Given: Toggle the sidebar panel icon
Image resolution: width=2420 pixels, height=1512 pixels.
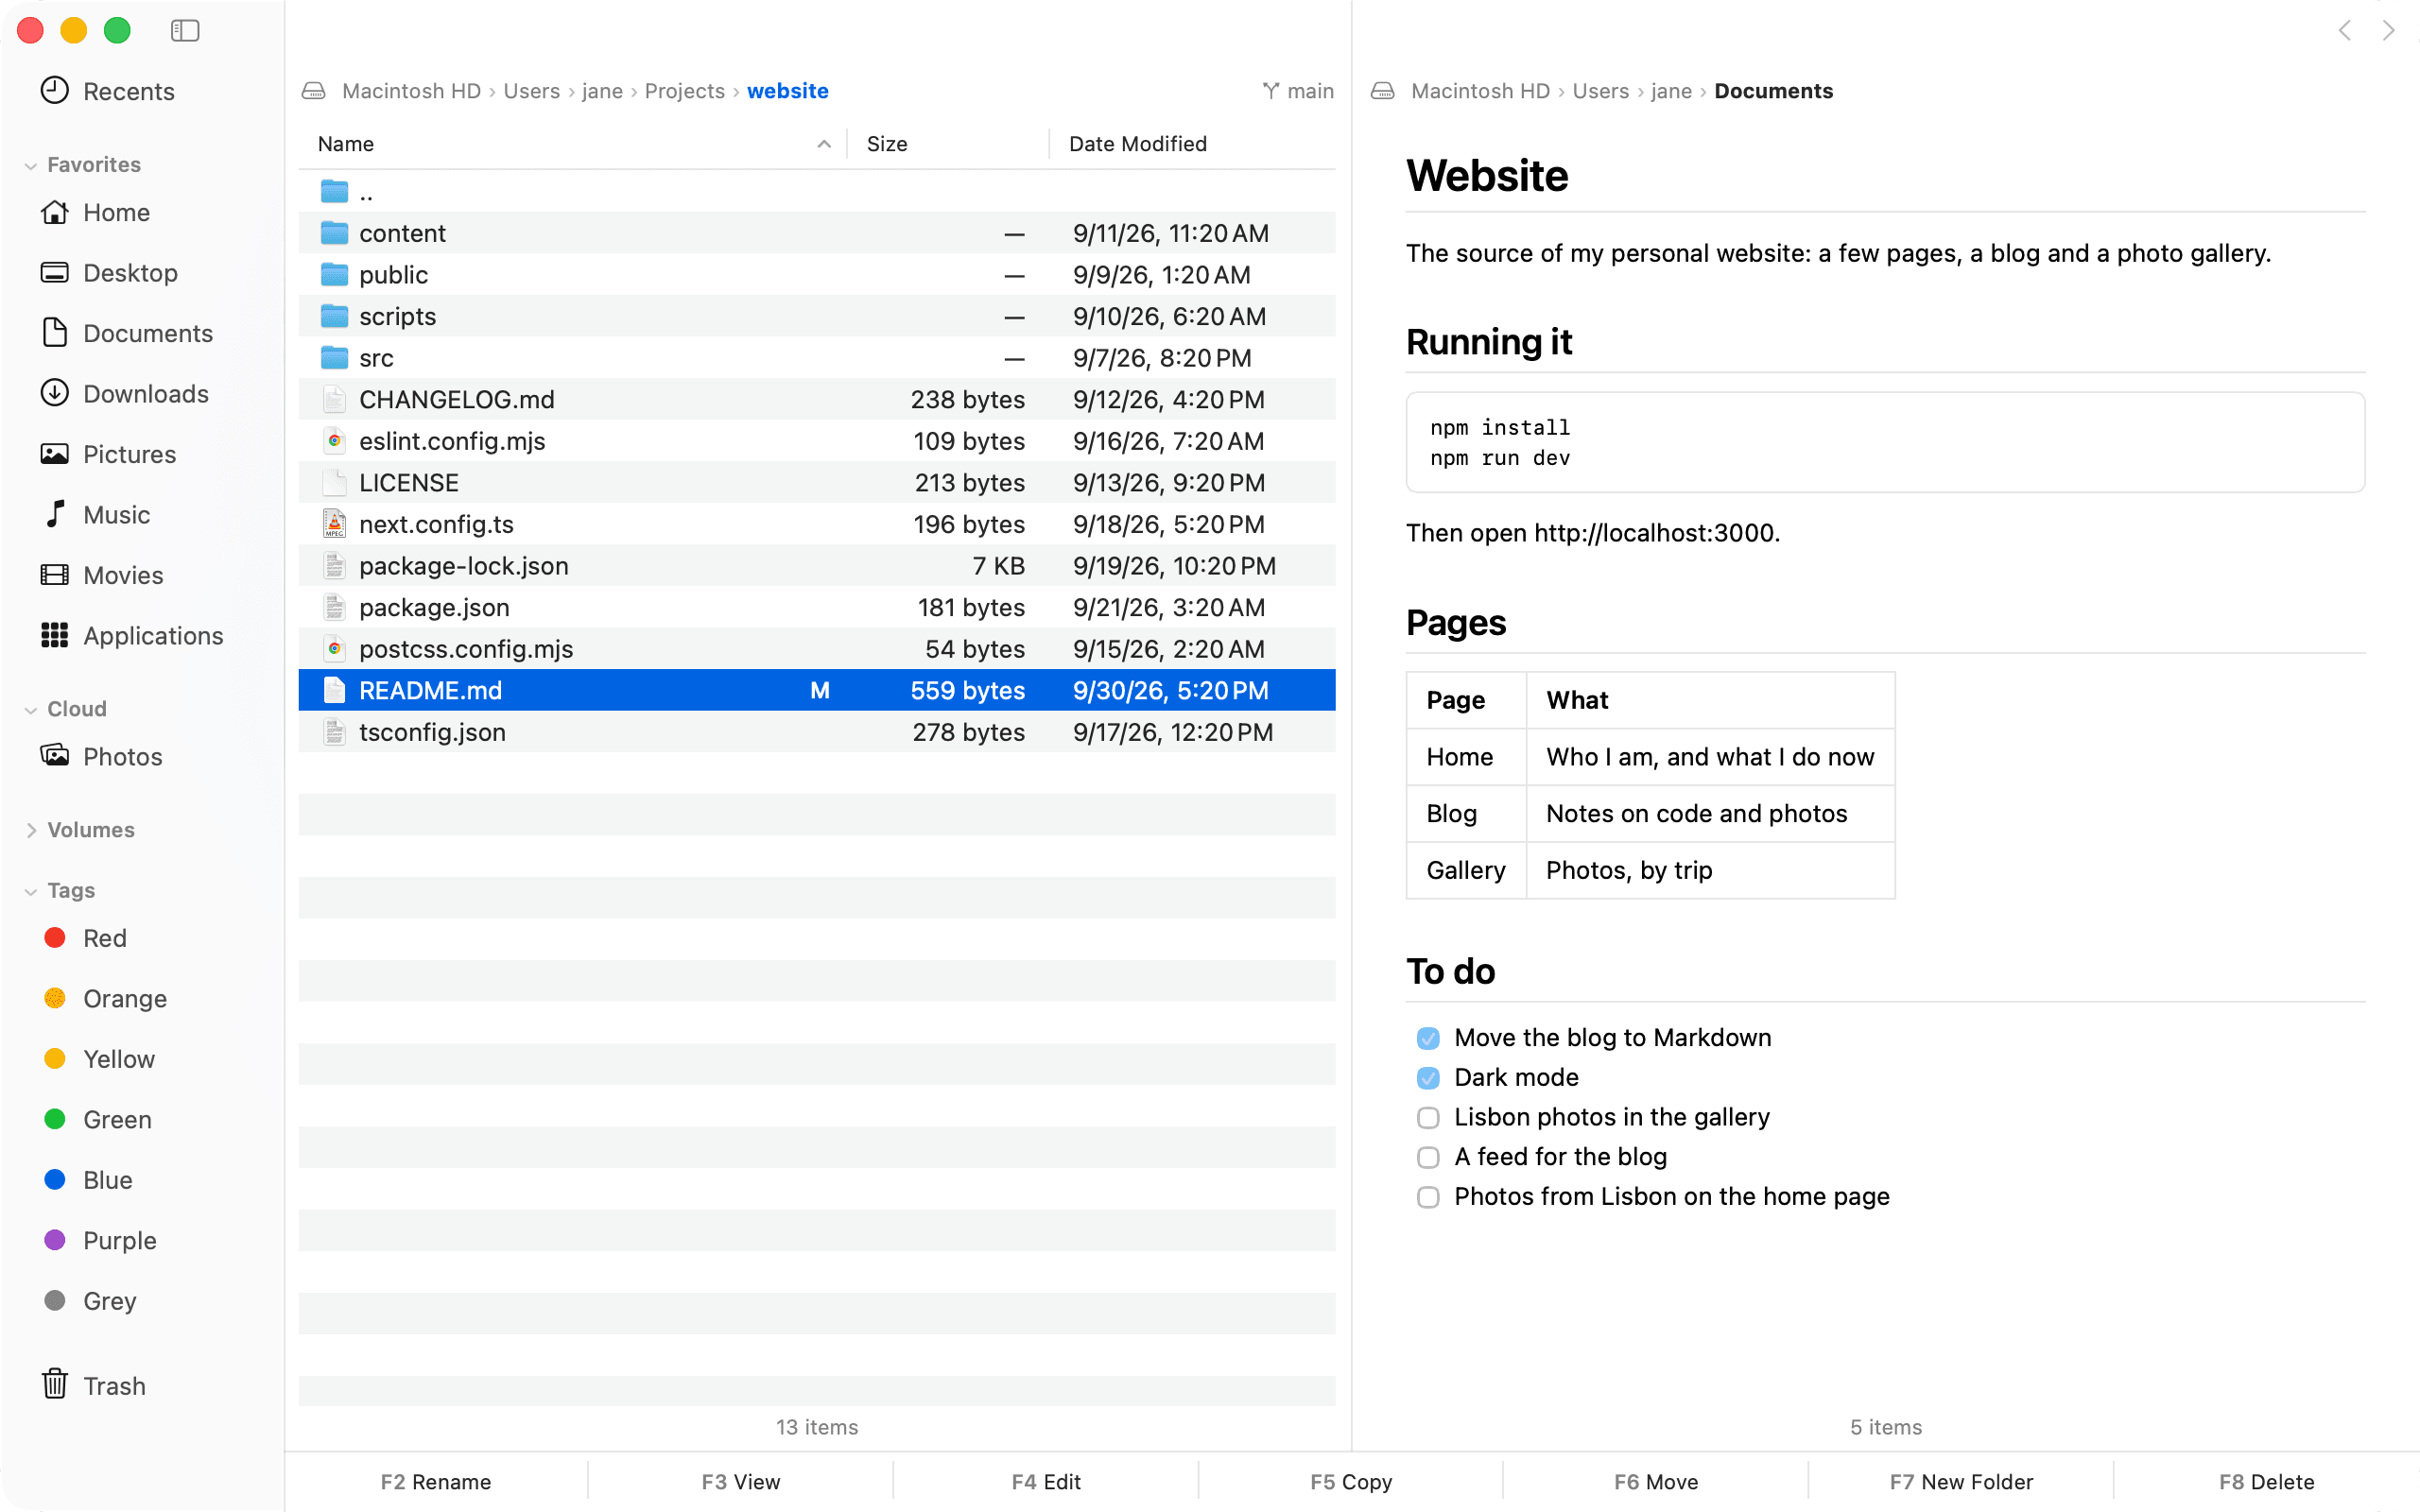Looking at the screenshot, I should 185,30.
